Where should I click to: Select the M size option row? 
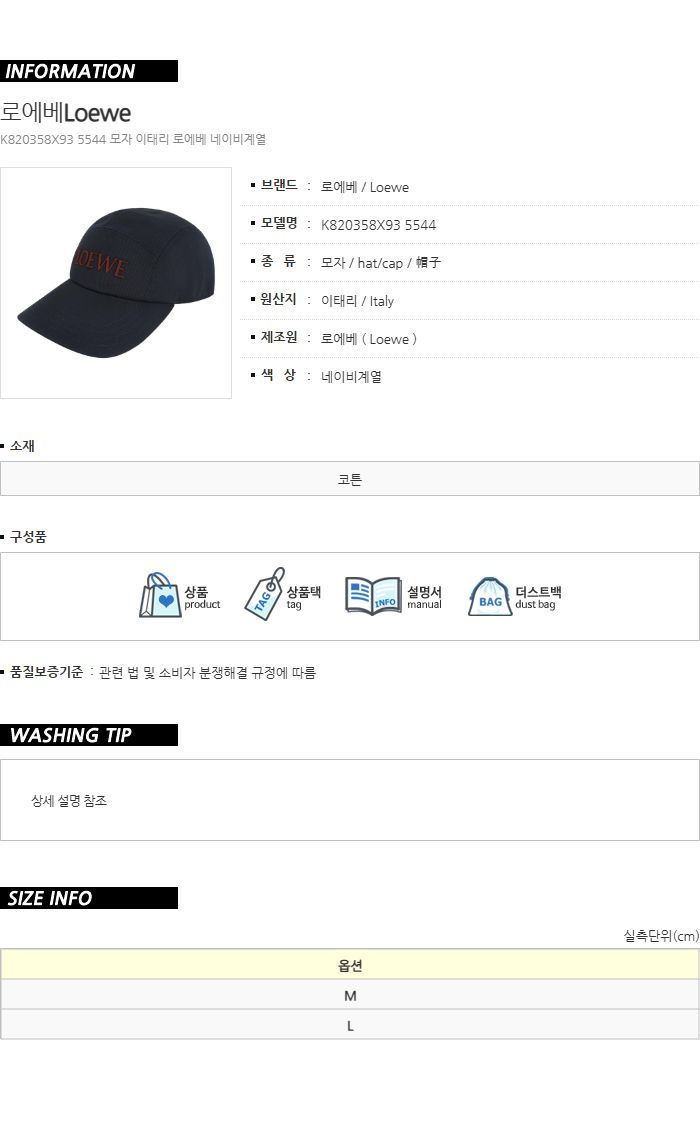tap(350, 995)
